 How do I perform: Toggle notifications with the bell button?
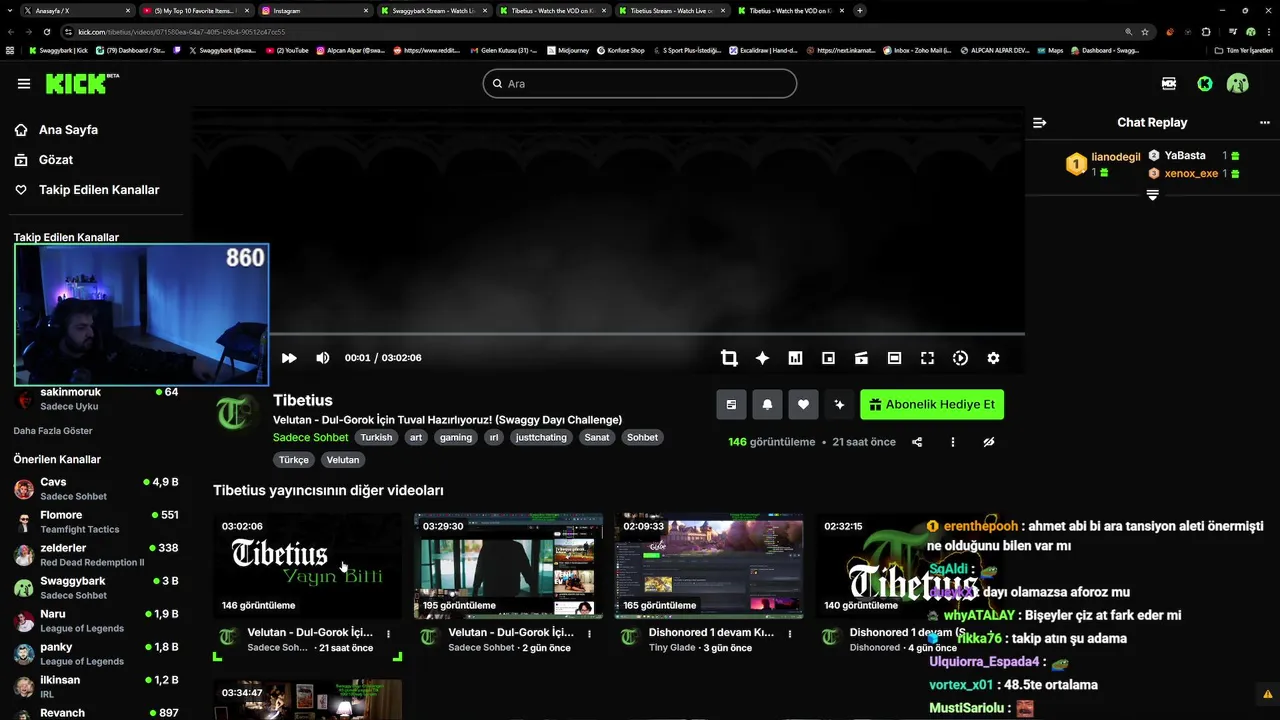(x=767, y=405)
